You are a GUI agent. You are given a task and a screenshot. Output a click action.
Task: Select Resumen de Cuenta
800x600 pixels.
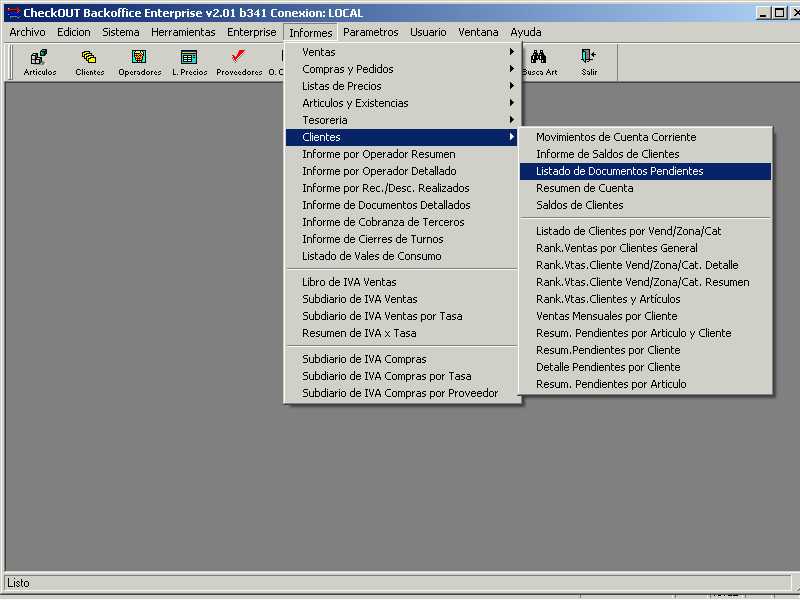[645, 188]
